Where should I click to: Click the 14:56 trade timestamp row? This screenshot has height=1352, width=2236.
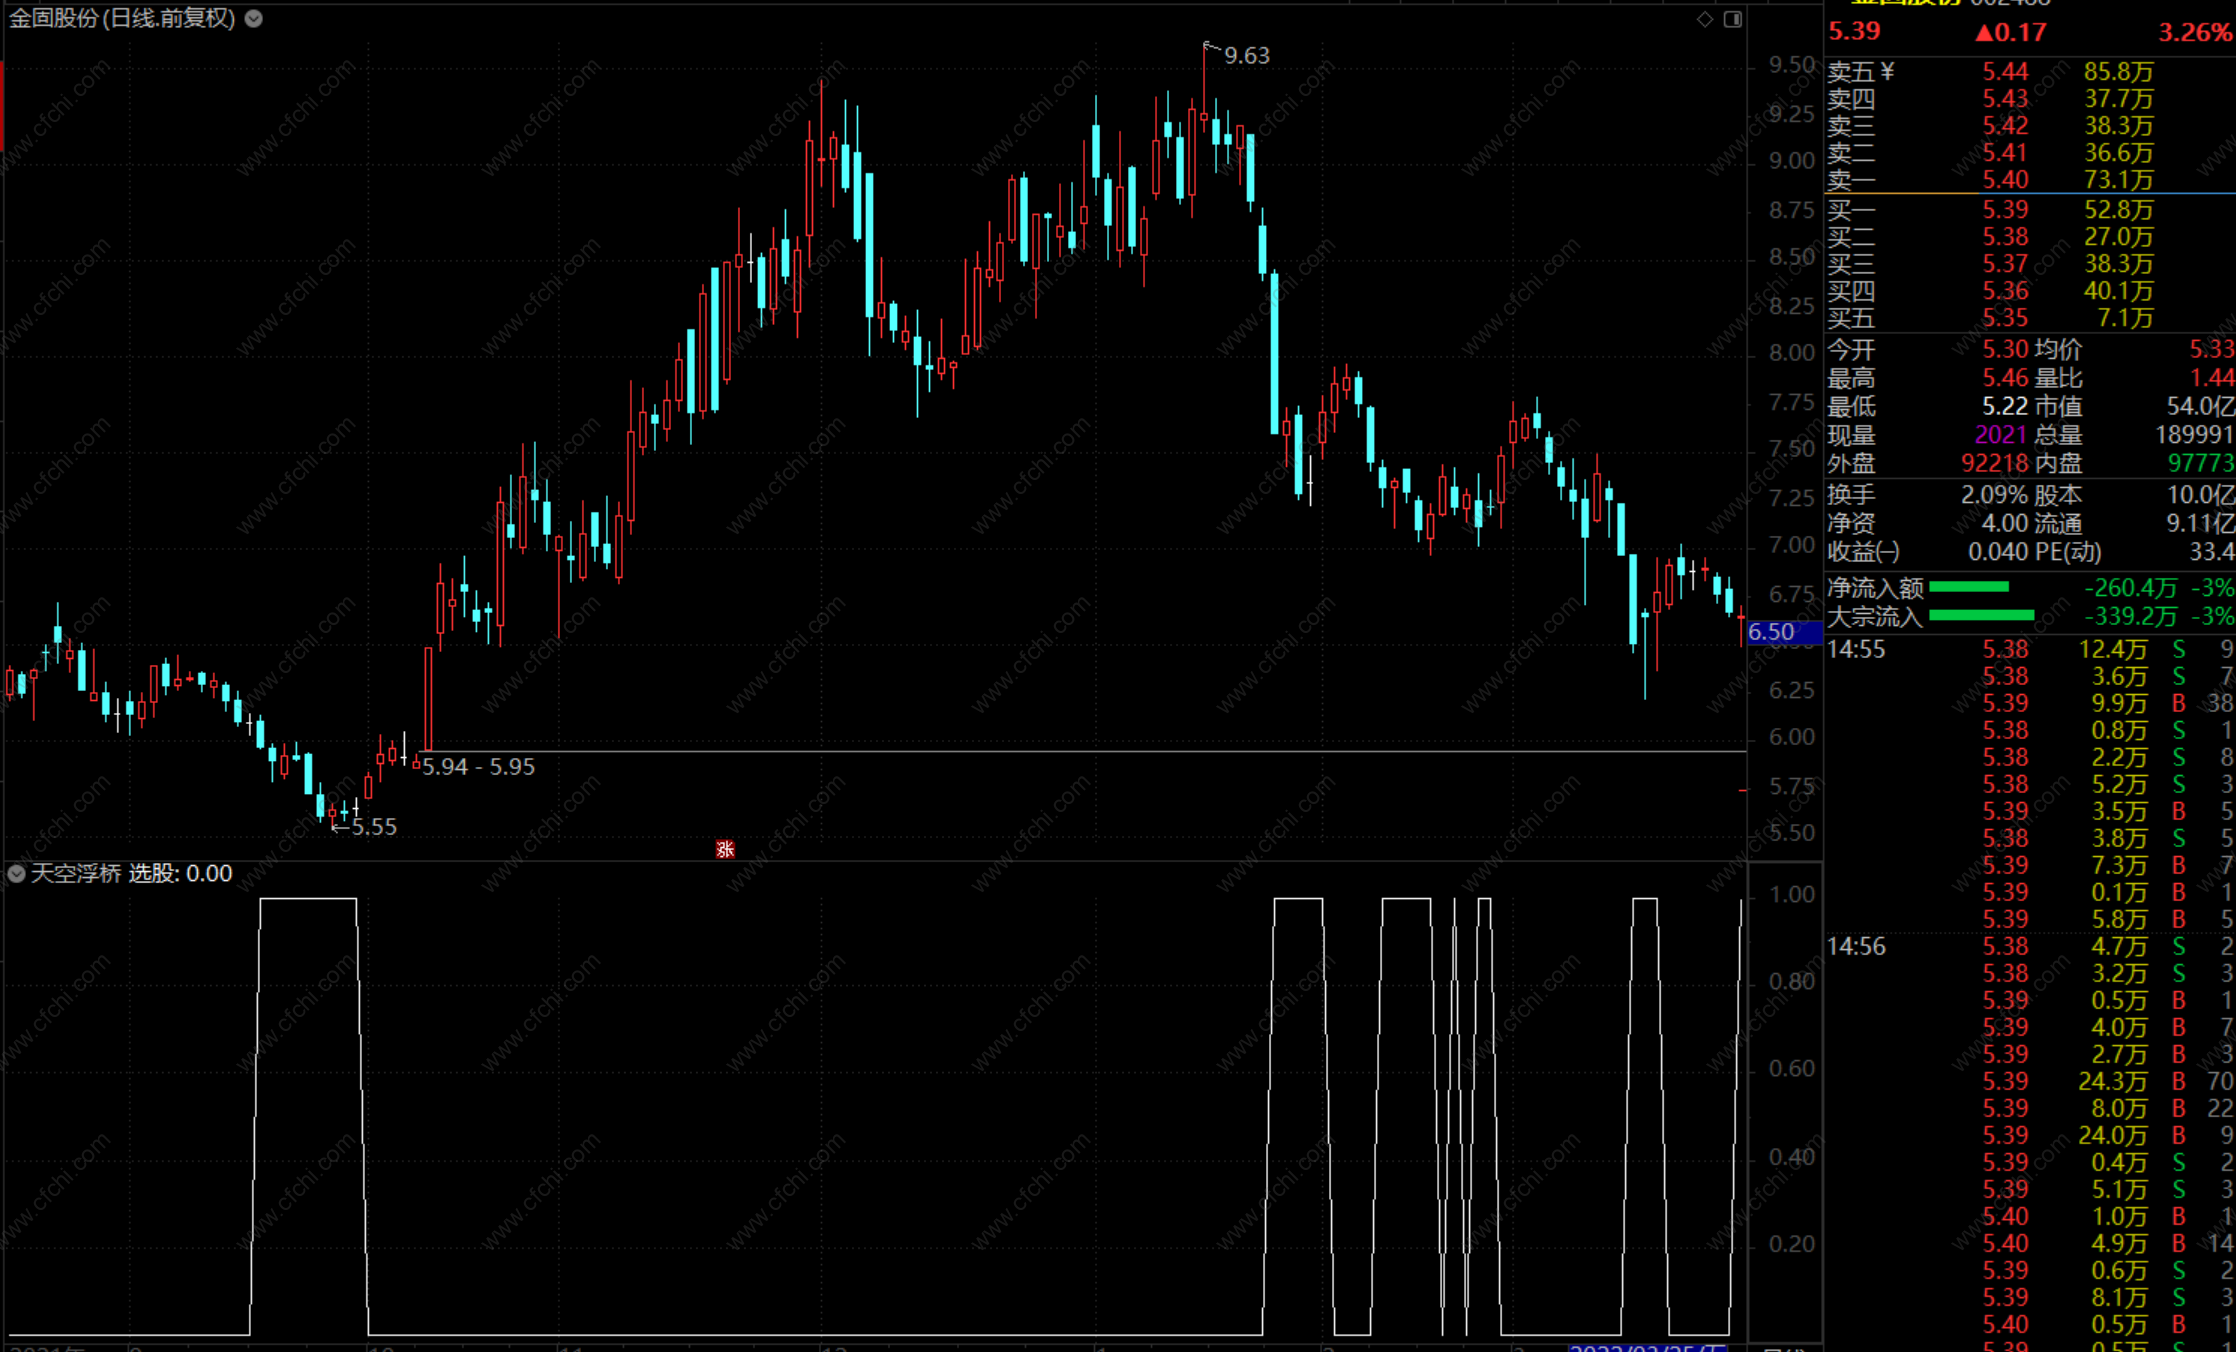(x=1856, y=946)
